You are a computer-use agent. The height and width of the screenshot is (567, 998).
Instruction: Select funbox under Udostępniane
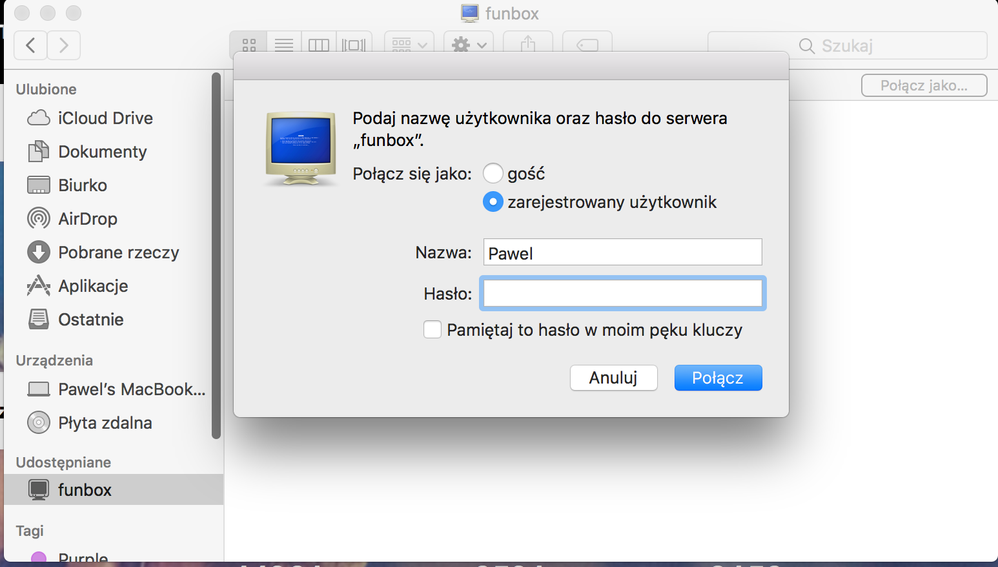tap(84, 490)
